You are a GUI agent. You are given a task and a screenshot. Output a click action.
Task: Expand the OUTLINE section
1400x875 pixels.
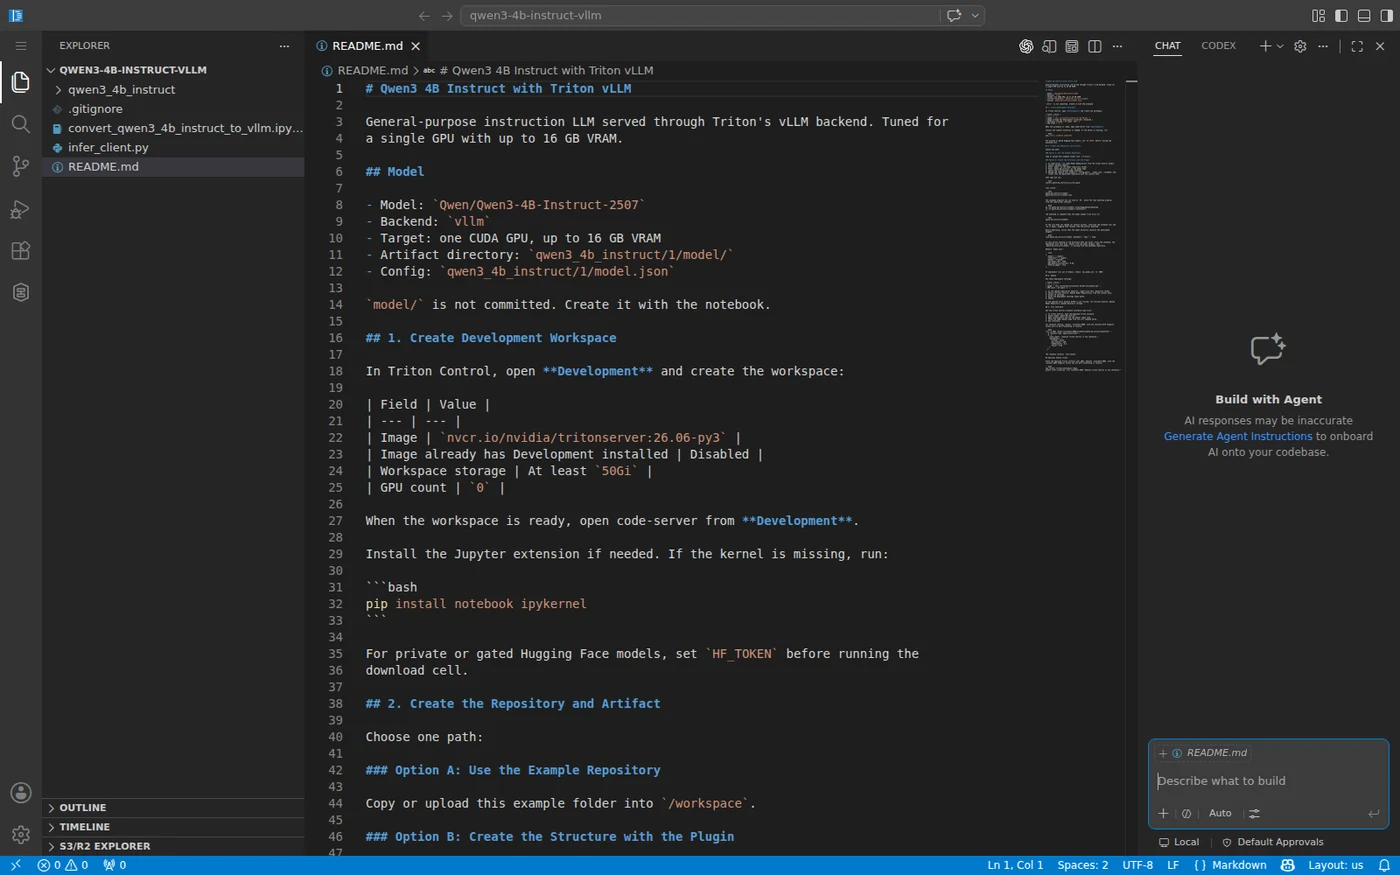pos(173,808)
